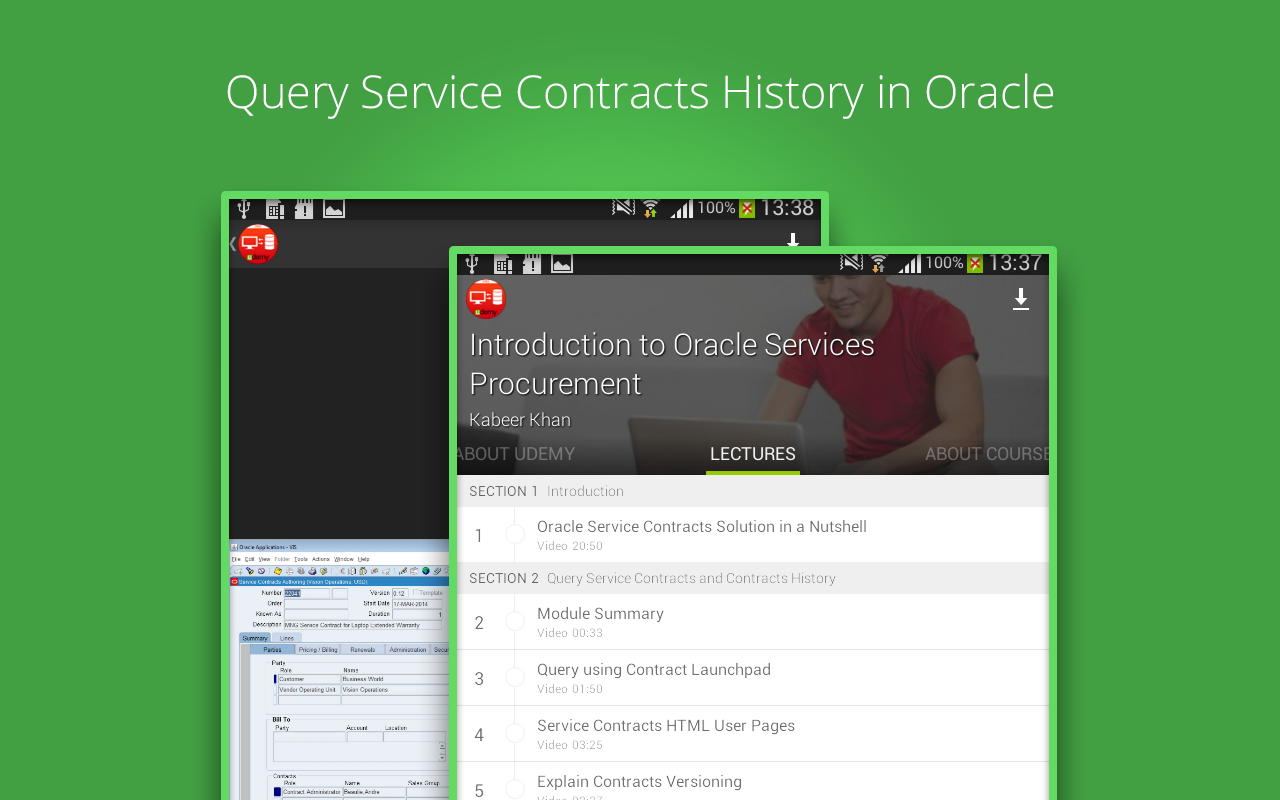Select Pricing / Billing subtab in Oracle form
This screenshot has width=1280, height=800.
click(x=318, y=649)
